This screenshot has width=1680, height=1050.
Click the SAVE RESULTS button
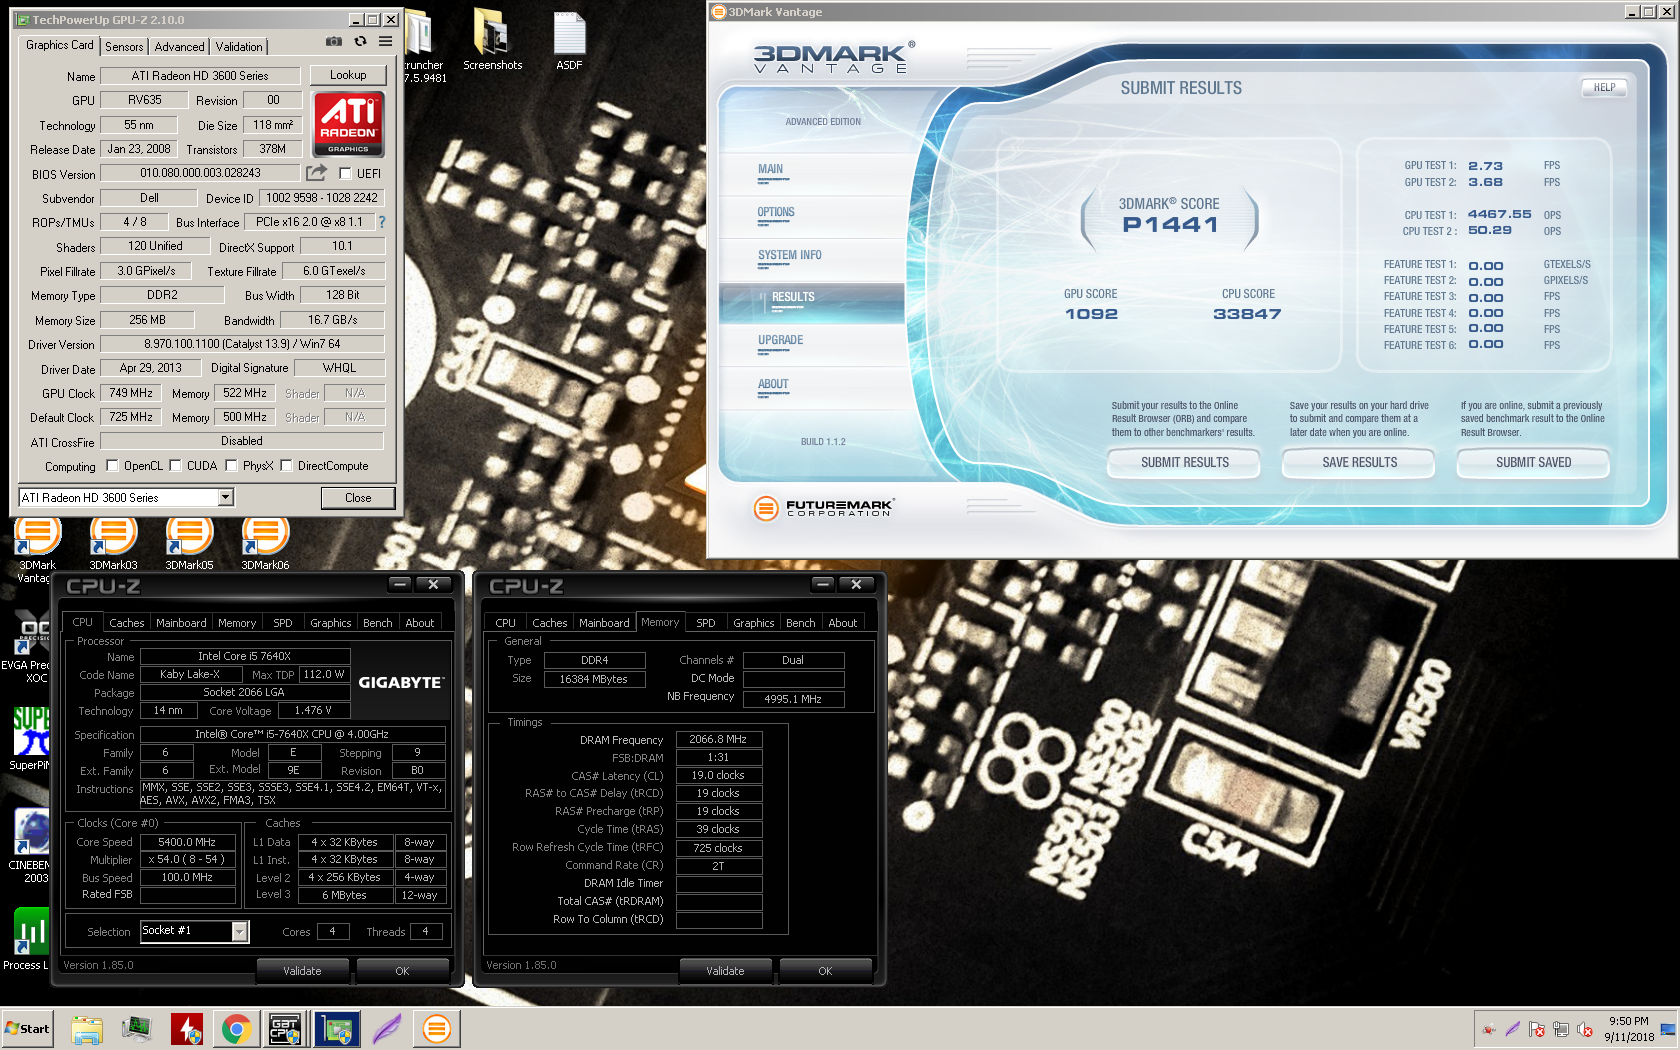point(1359,462)
